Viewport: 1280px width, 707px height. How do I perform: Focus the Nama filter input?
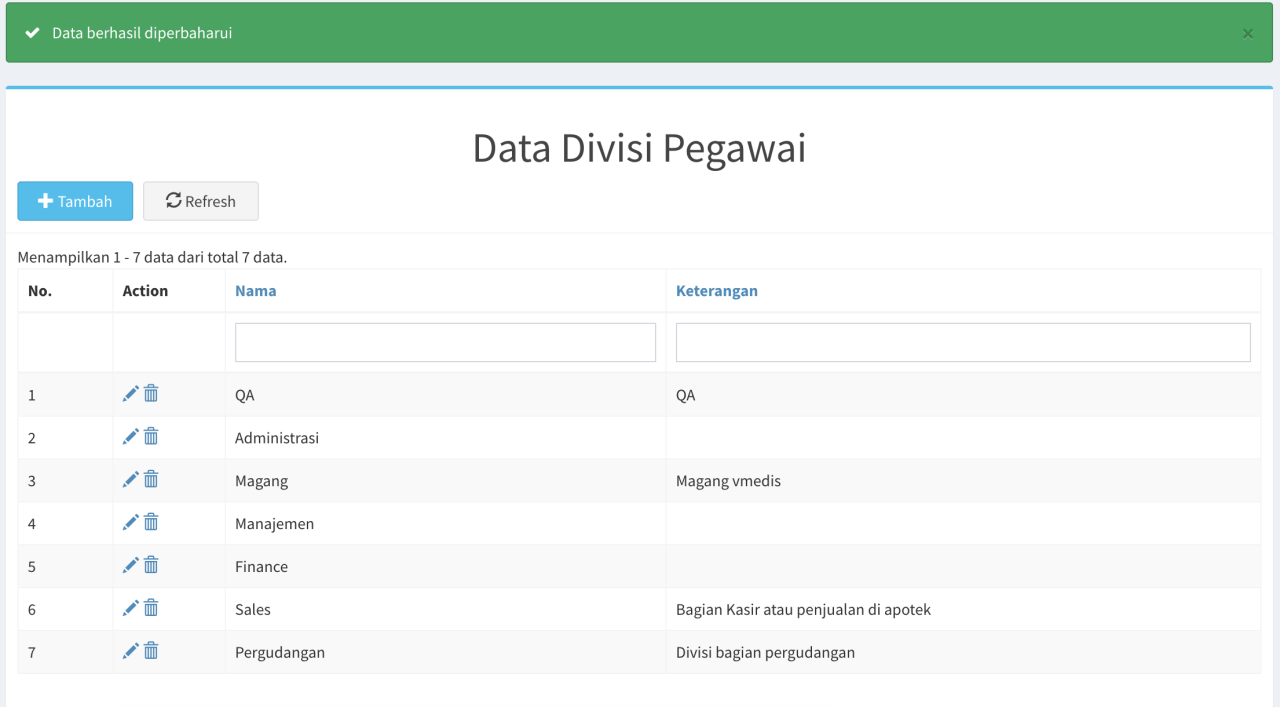(445, 342)
